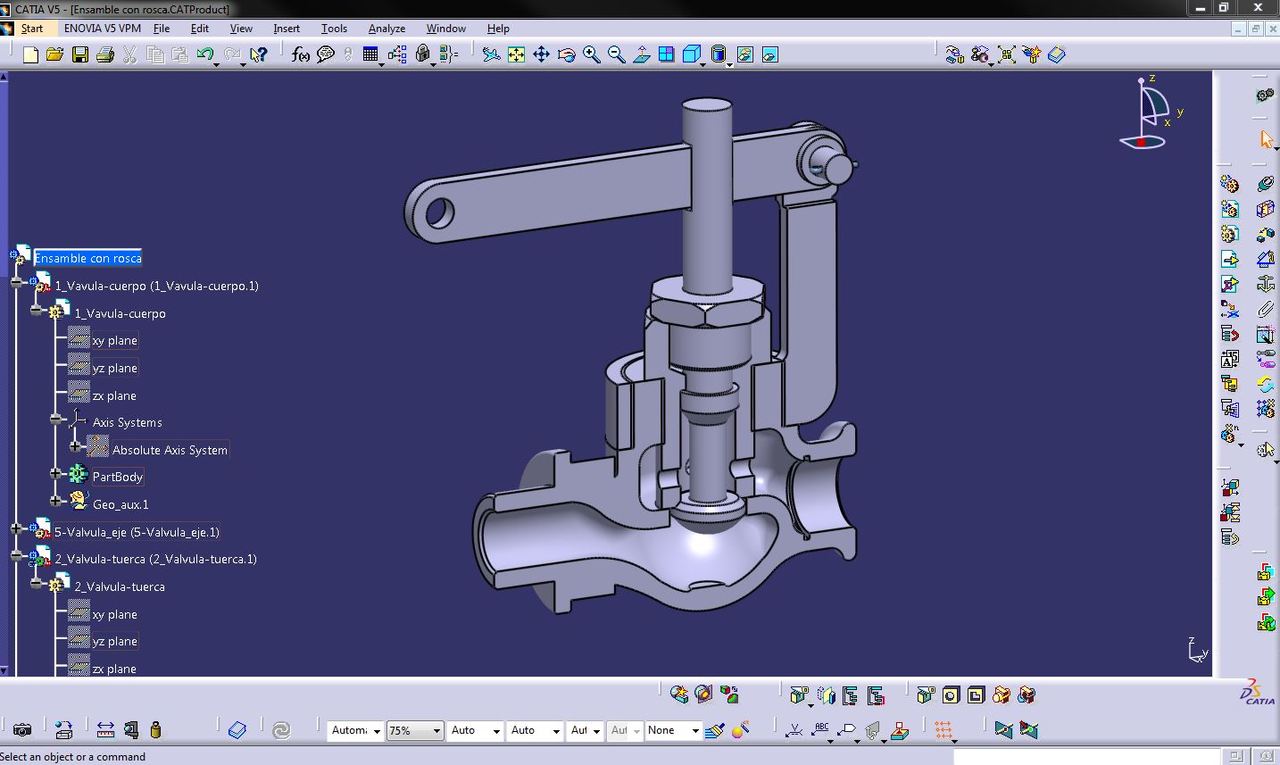Screen dimensions: 1280x765
Task: Open the Help menu
Action: click(498, 28)
